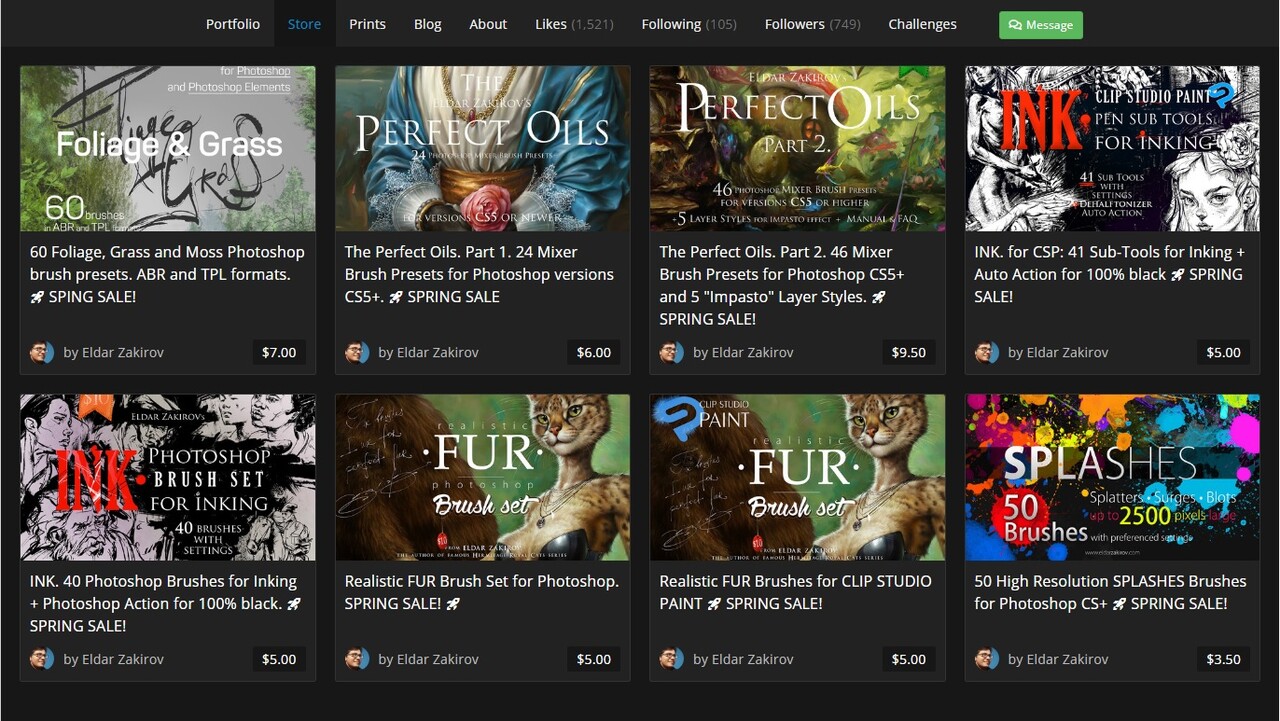
Task: Go to the Prints tab
Action: click(367, 24)
